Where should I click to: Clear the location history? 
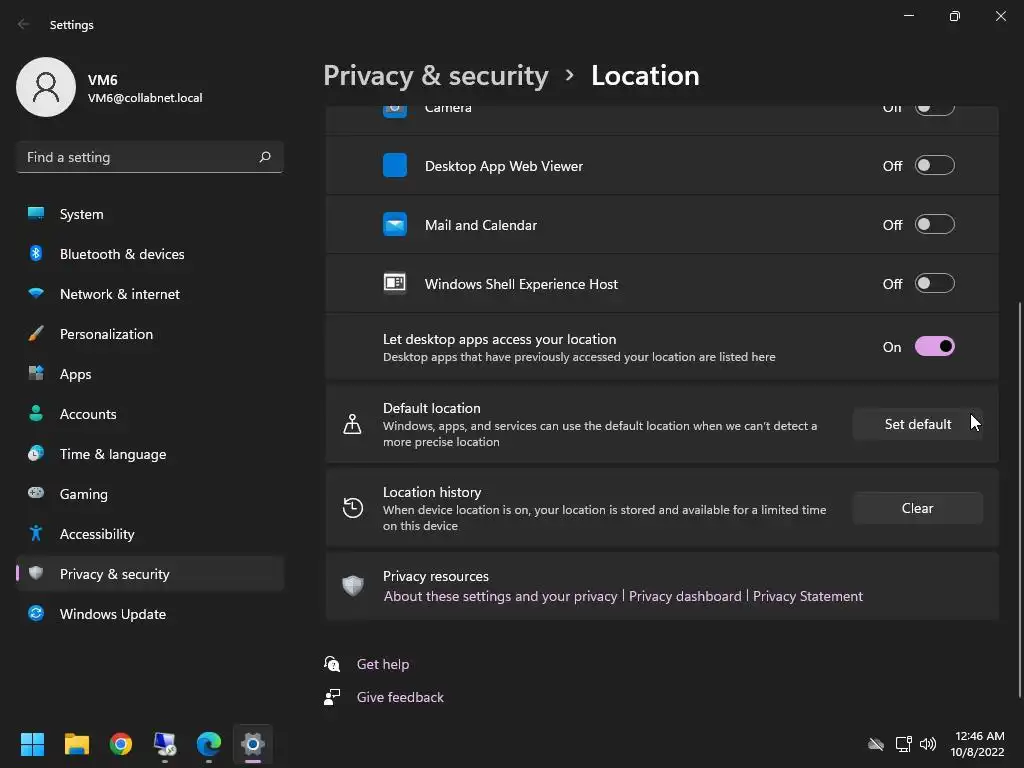[x=918, y=508]
